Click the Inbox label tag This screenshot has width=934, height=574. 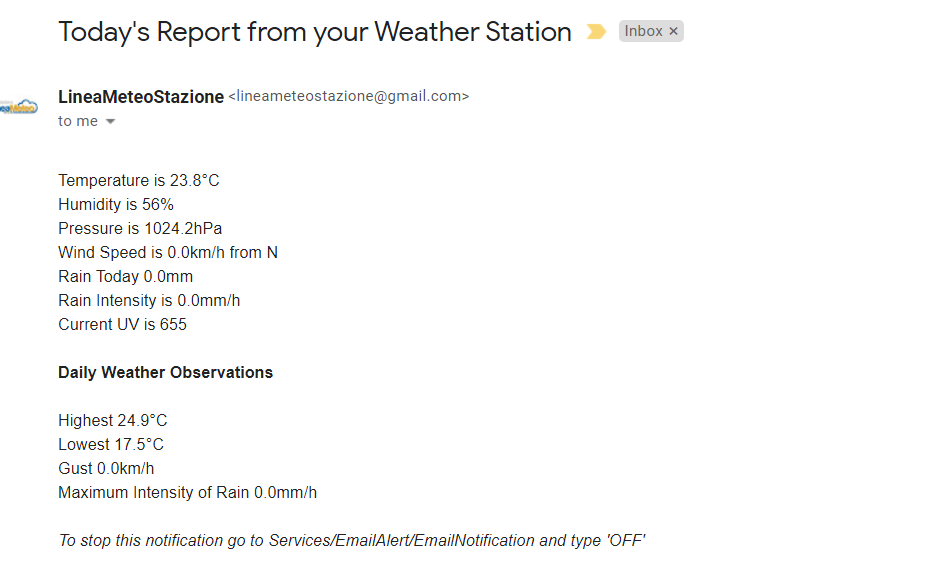[x=643, y=32]
